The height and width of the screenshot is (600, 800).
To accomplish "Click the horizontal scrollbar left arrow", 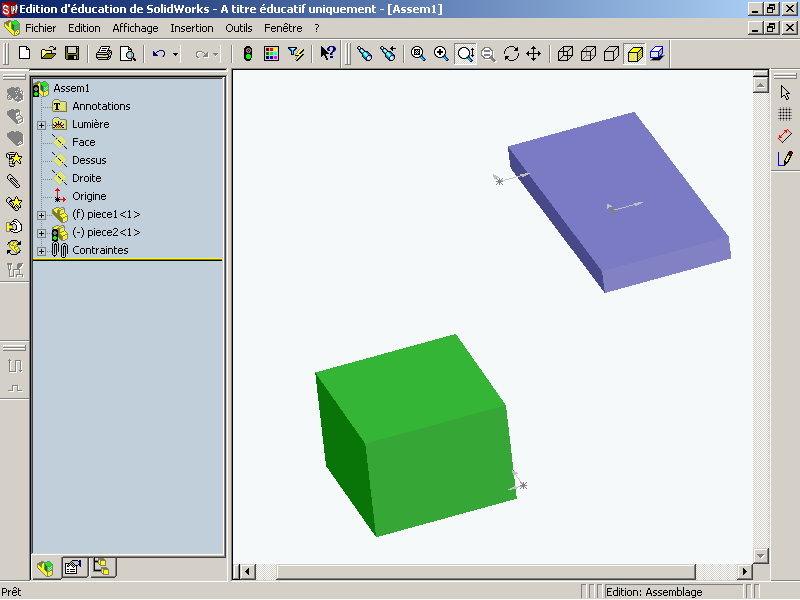I will (248, 571).
